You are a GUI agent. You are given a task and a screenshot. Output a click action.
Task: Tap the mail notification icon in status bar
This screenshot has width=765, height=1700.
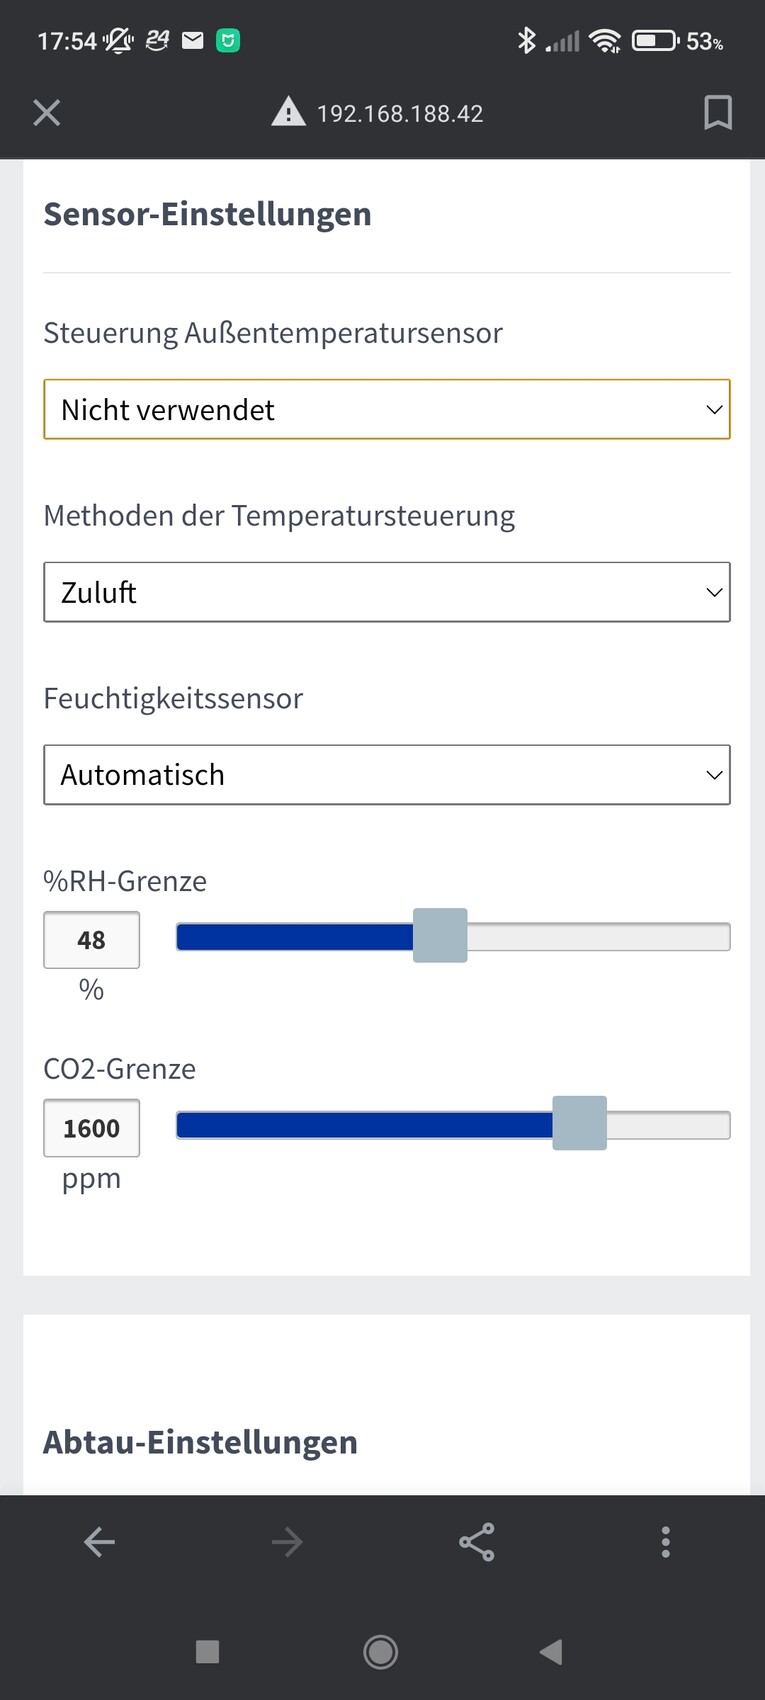pos(193,41)
